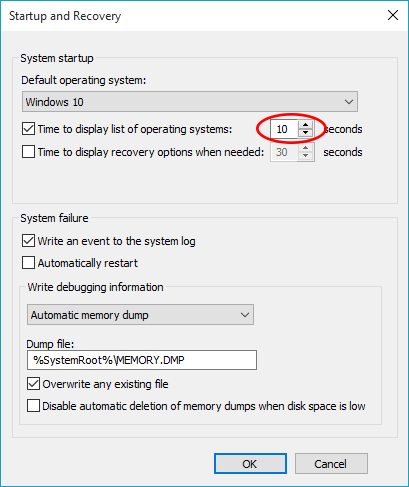
Task: Click the 30 seconds recovery options field
Action: 284,152
